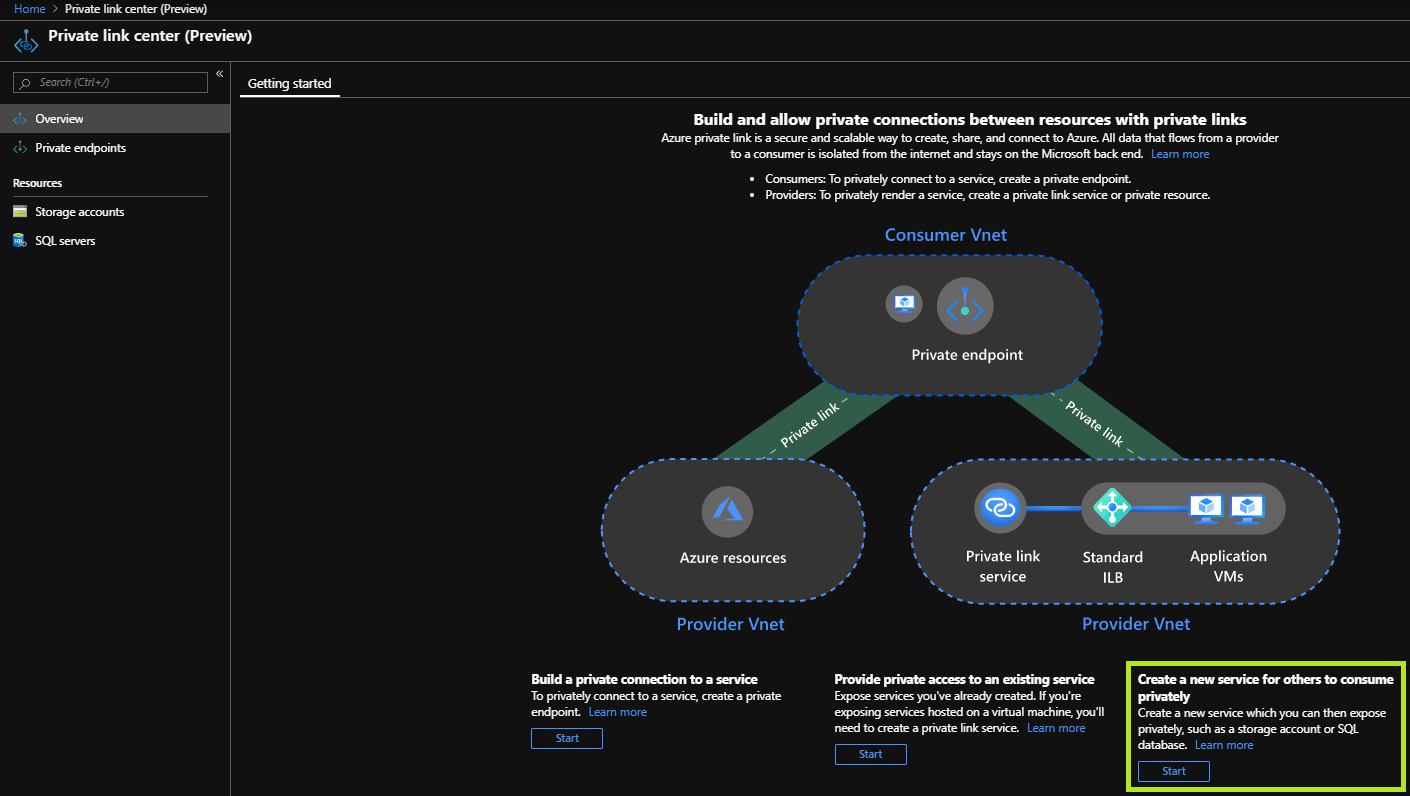
Task: Click the Private link service label
Action: tap(1003, 566)
